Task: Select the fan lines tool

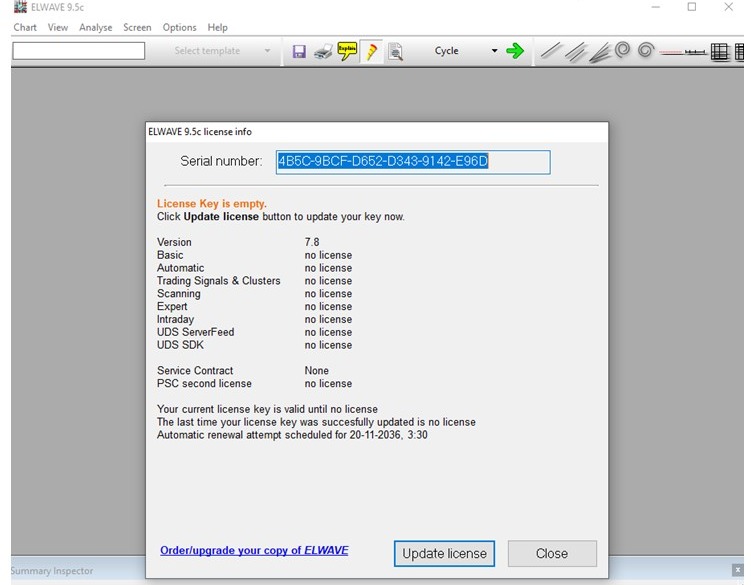Action: click(x=599, y=53)
